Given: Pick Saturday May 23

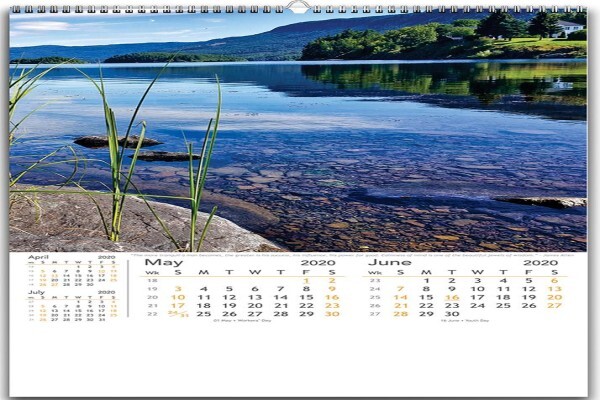Looking at the screenshot, I should coord(332,306).
